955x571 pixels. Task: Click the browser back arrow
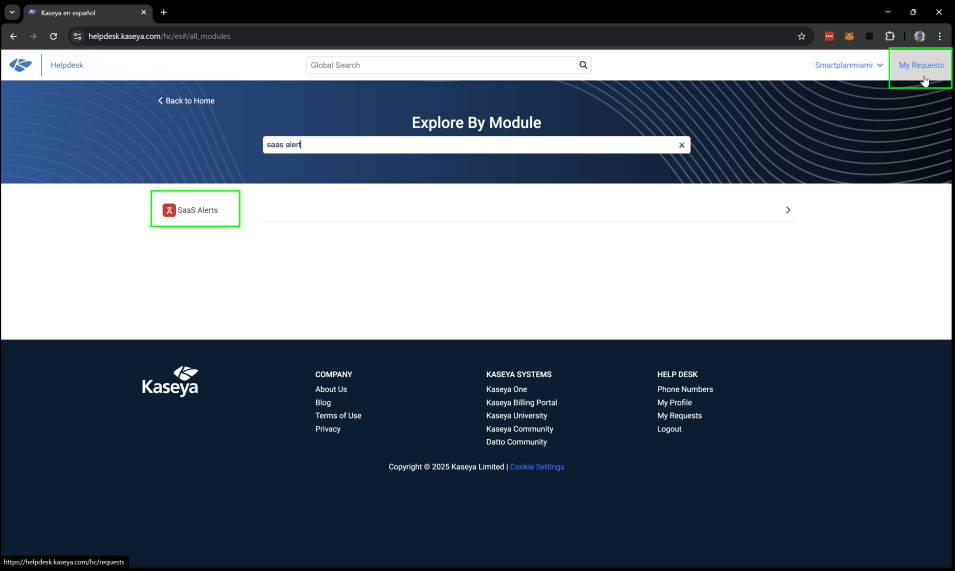tap(13, 37)
